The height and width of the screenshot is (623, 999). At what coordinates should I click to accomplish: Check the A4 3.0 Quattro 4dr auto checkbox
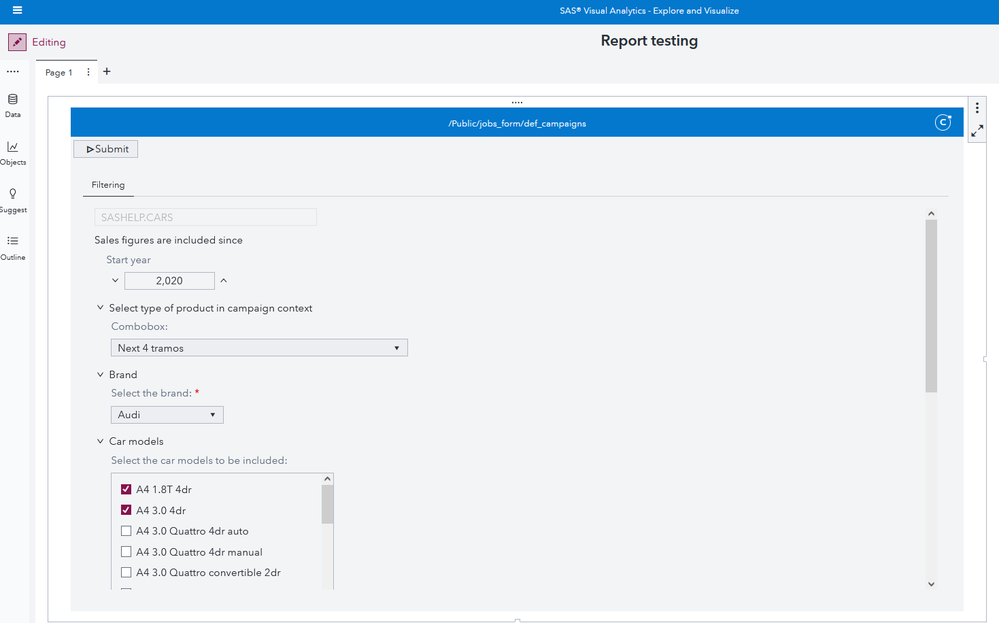tap(126, 532)
